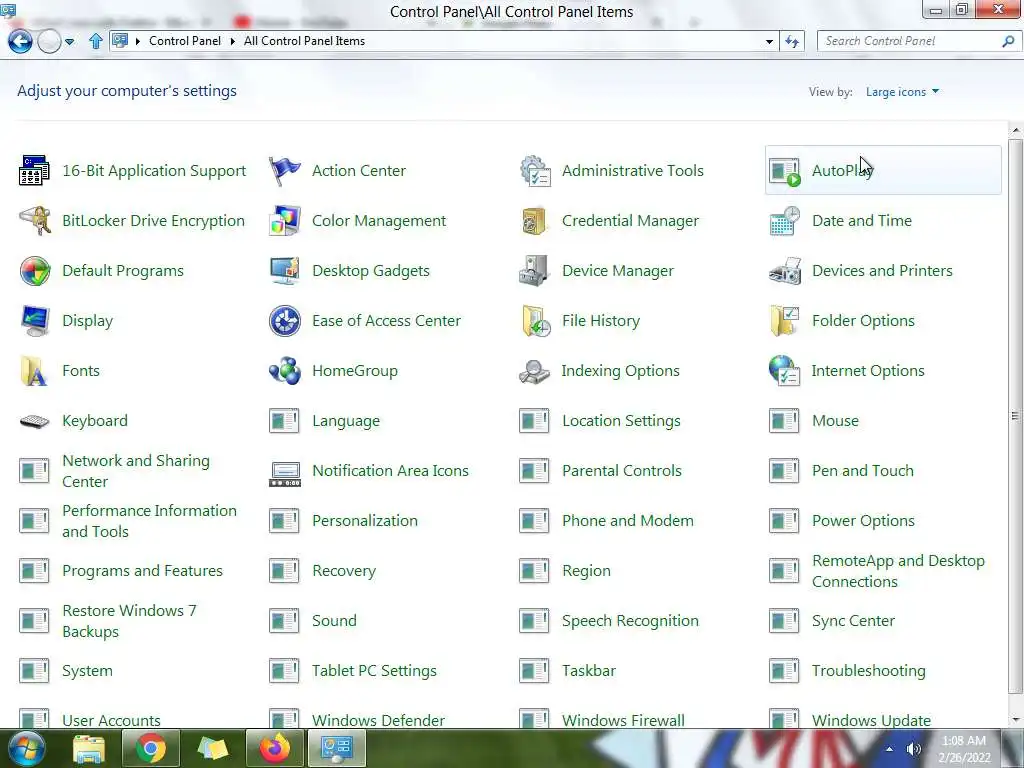Open Tablet PC Settings link
The width and height of the screenshot is (1024, 768).
pos(374,671)
